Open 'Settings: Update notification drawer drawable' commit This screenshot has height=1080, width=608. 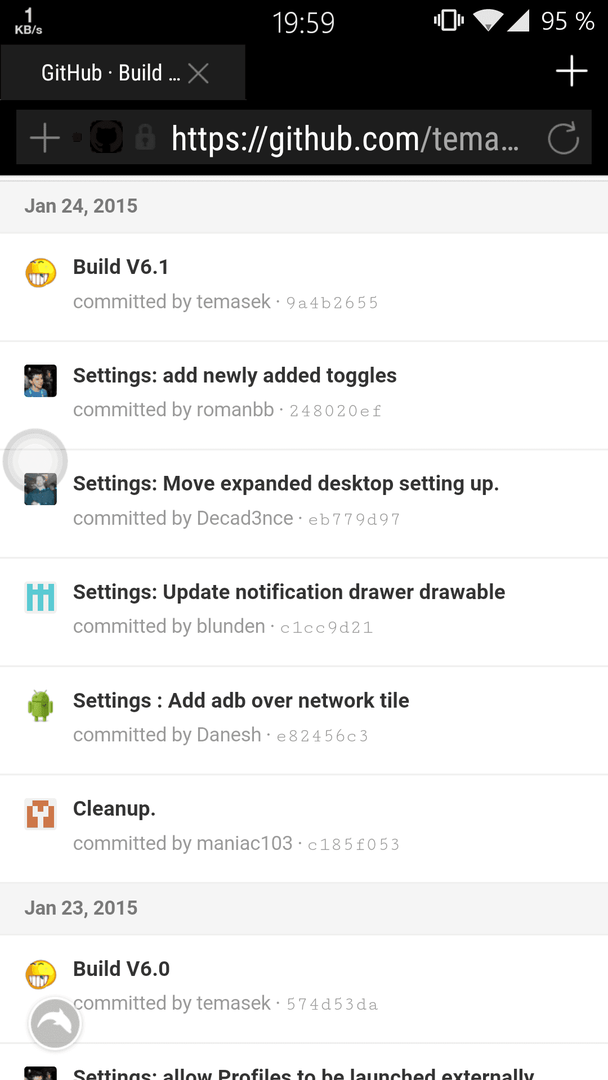click(289, 592)
